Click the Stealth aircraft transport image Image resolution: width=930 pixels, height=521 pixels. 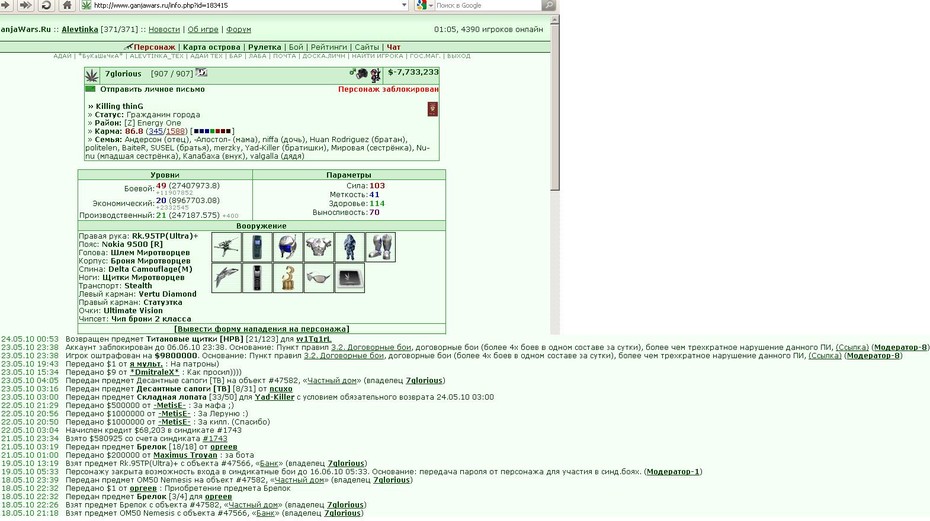click(227, 278)
